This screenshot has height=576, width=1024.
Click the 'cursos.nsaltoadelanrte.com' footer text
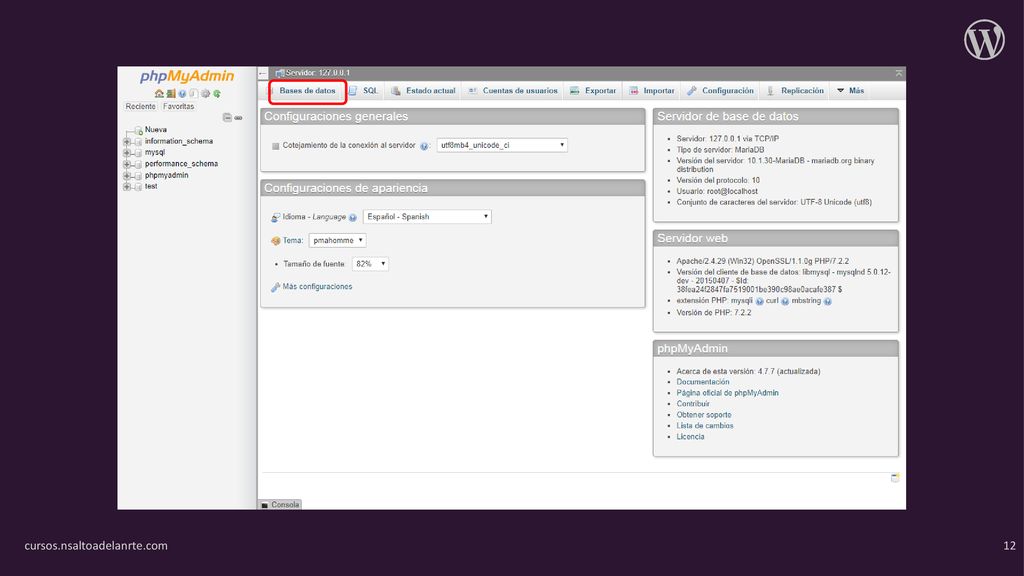click(96, 545)
